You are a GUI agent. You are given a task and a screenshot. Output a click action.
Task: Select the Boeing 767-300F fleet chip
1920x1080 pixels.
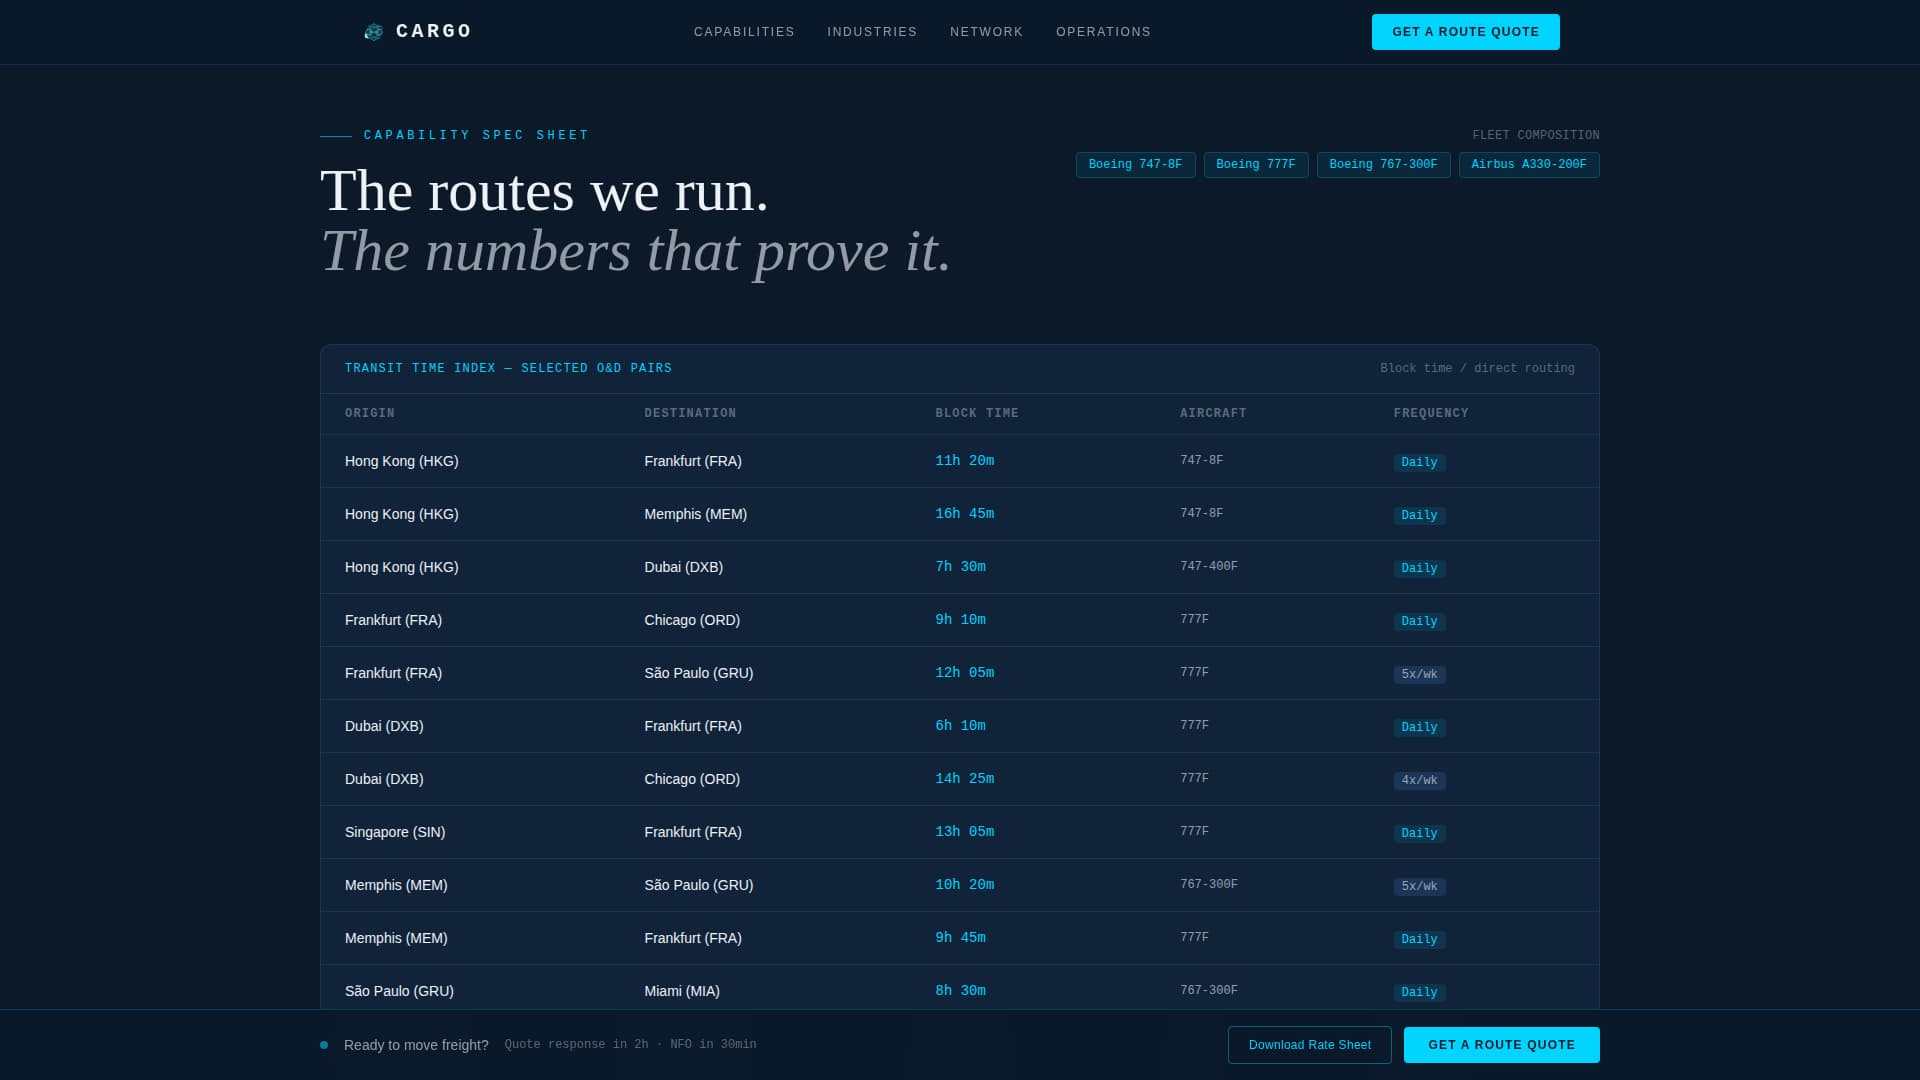(x=1383, y=164)
